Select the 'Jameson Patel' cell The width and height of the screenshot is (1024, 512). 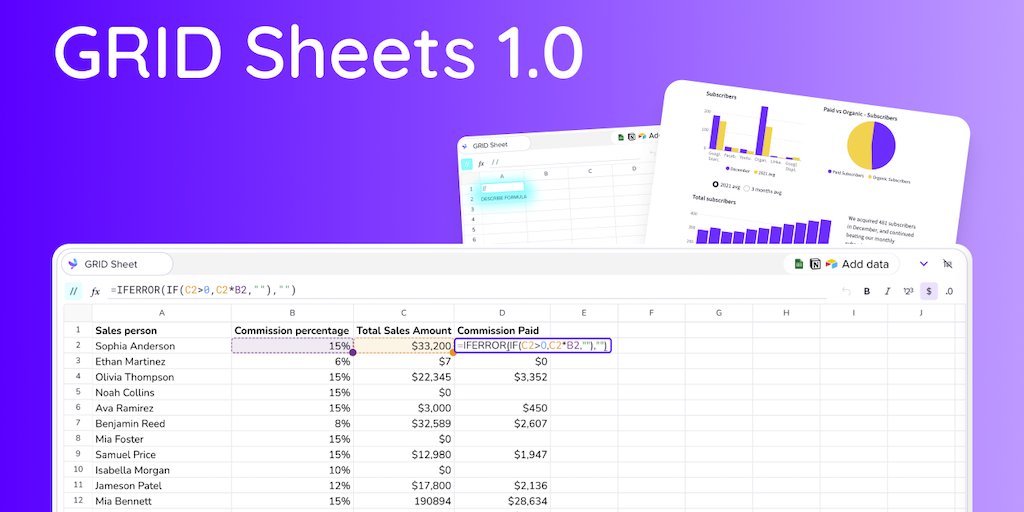162,486
